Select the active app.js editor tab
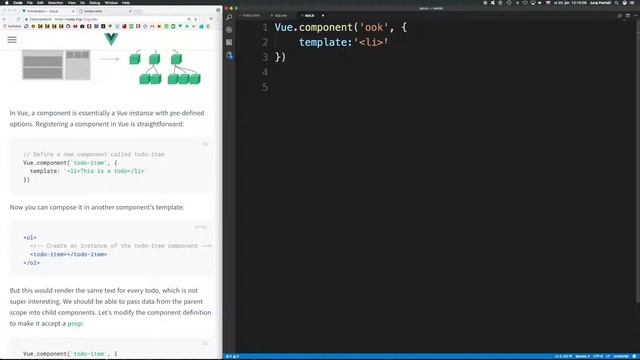 tap(309, 16)
